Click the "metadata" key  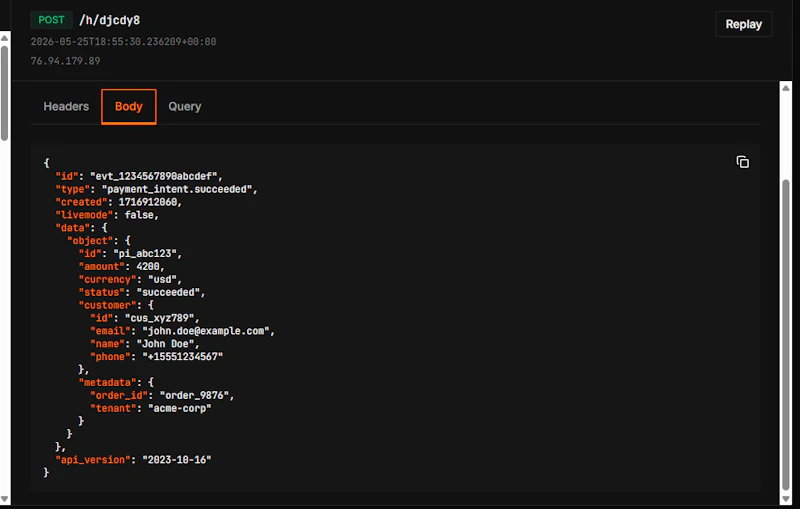[x=107, y=383]
